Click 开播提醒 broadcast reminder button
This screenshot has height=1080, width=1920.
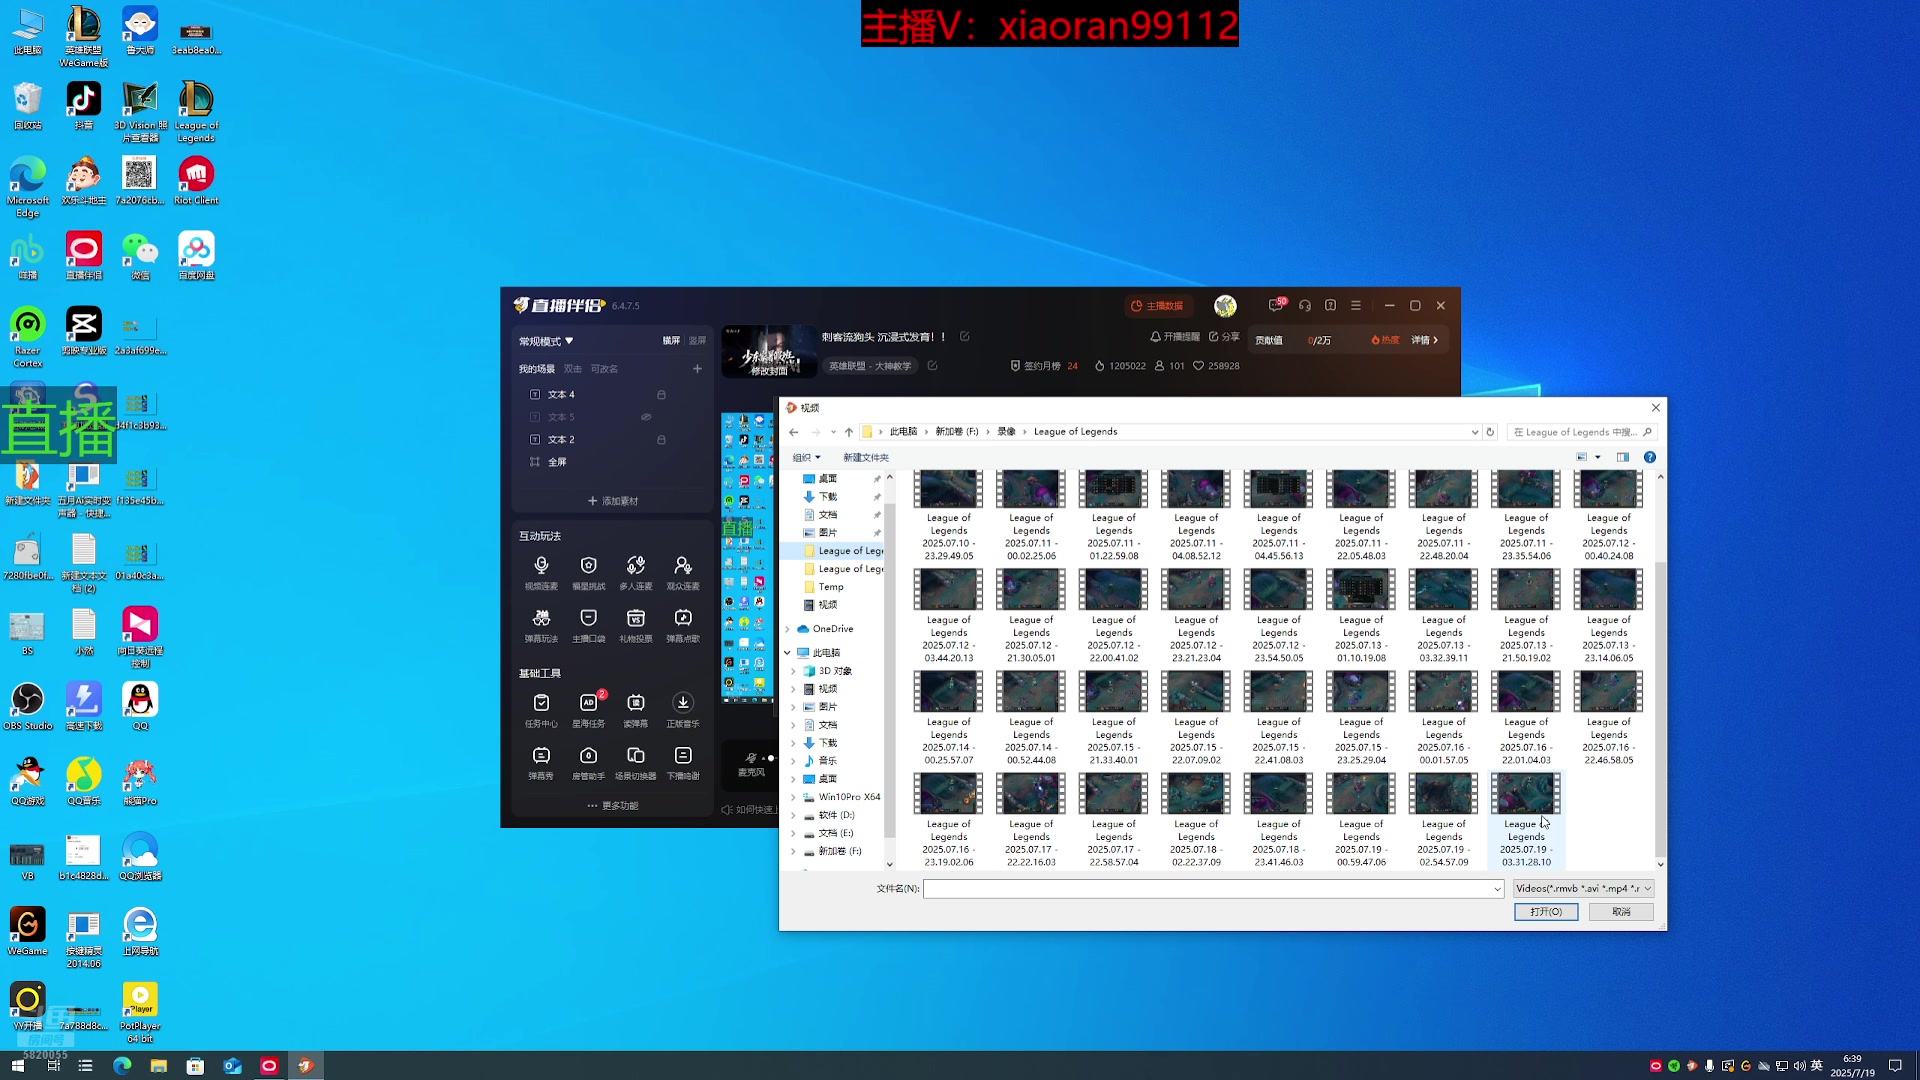coord(1175,337)
